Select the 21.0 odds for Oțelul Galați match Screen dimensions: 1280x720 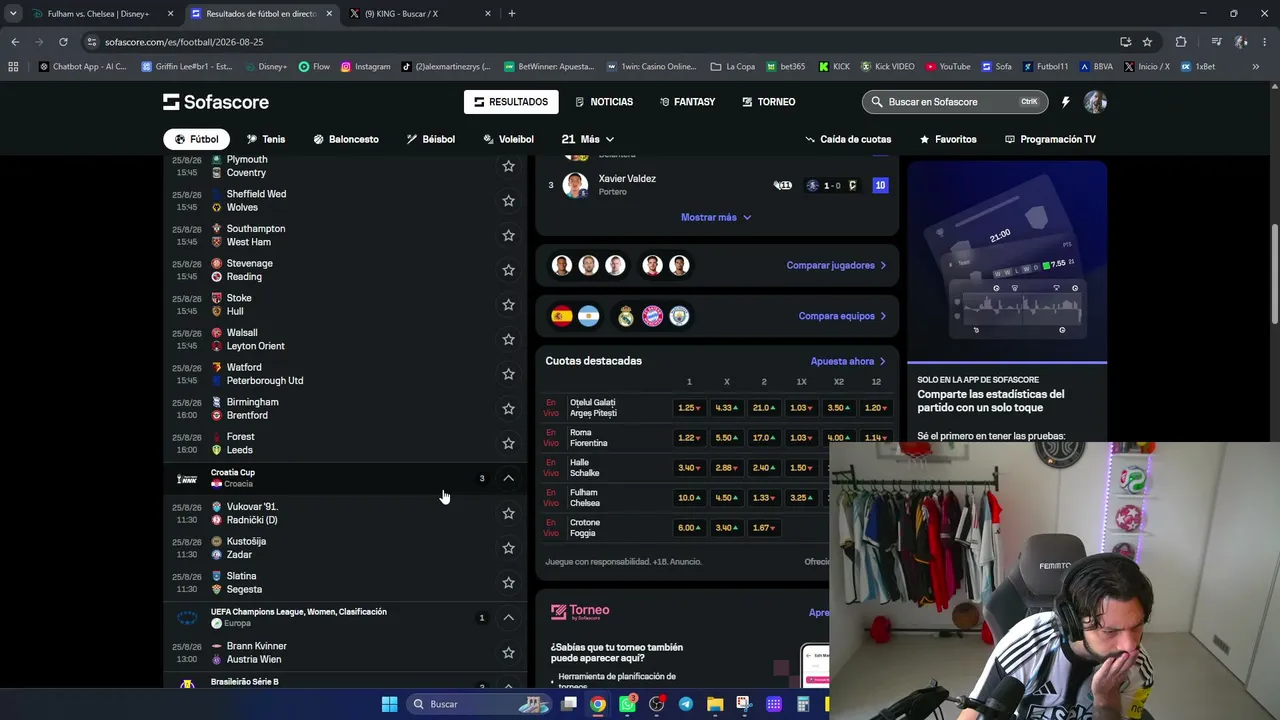764,408
